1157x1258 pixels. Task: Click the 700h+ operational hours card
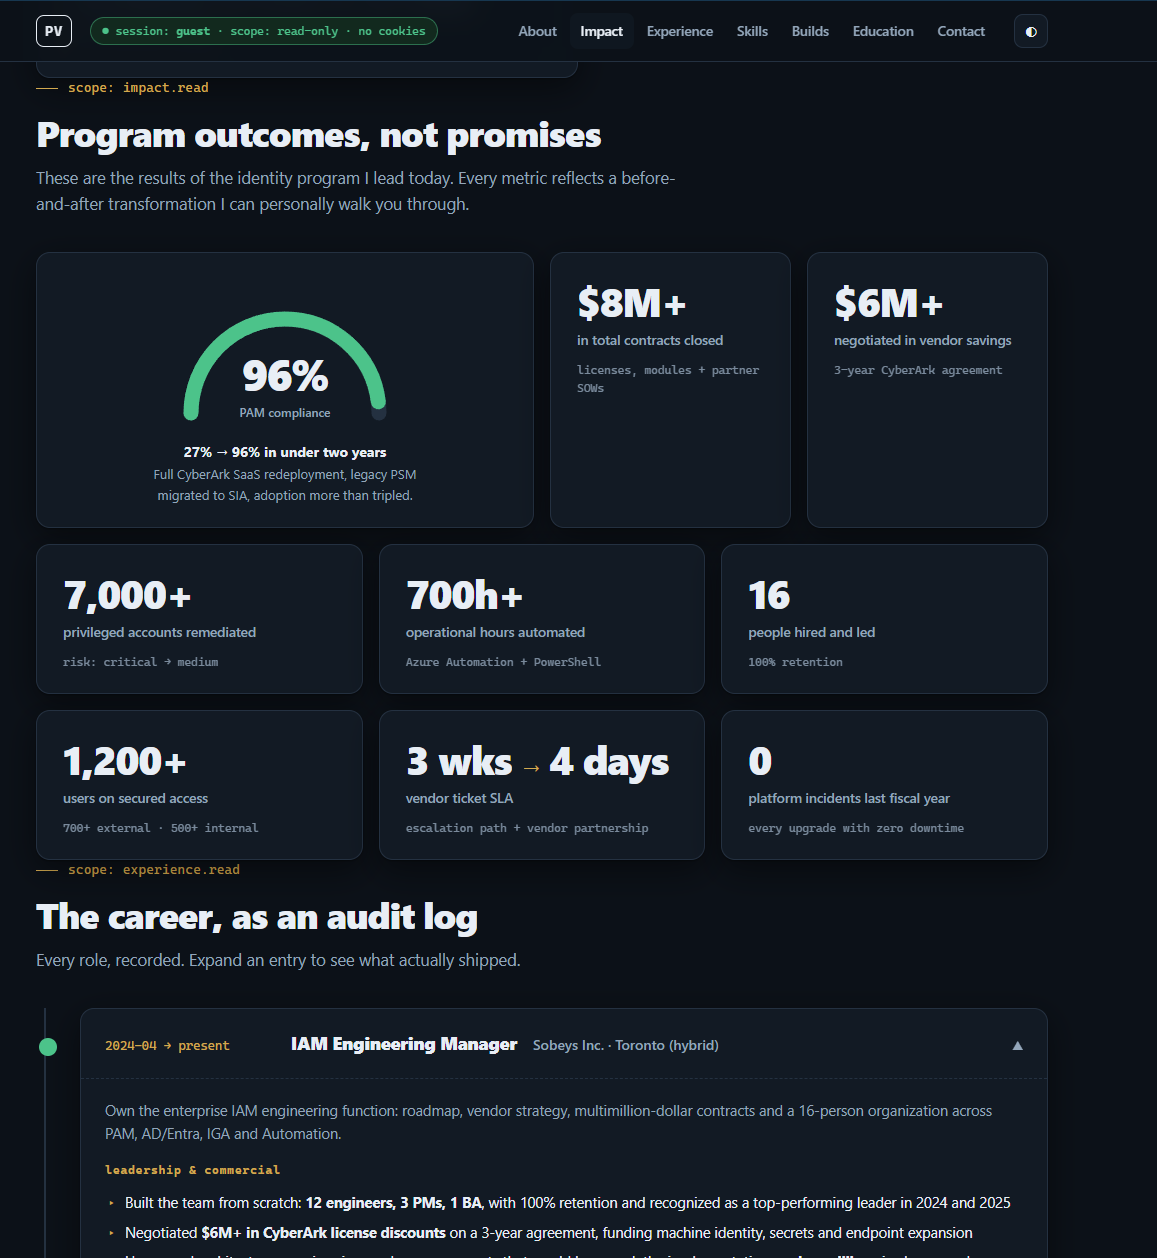[542, 619]
